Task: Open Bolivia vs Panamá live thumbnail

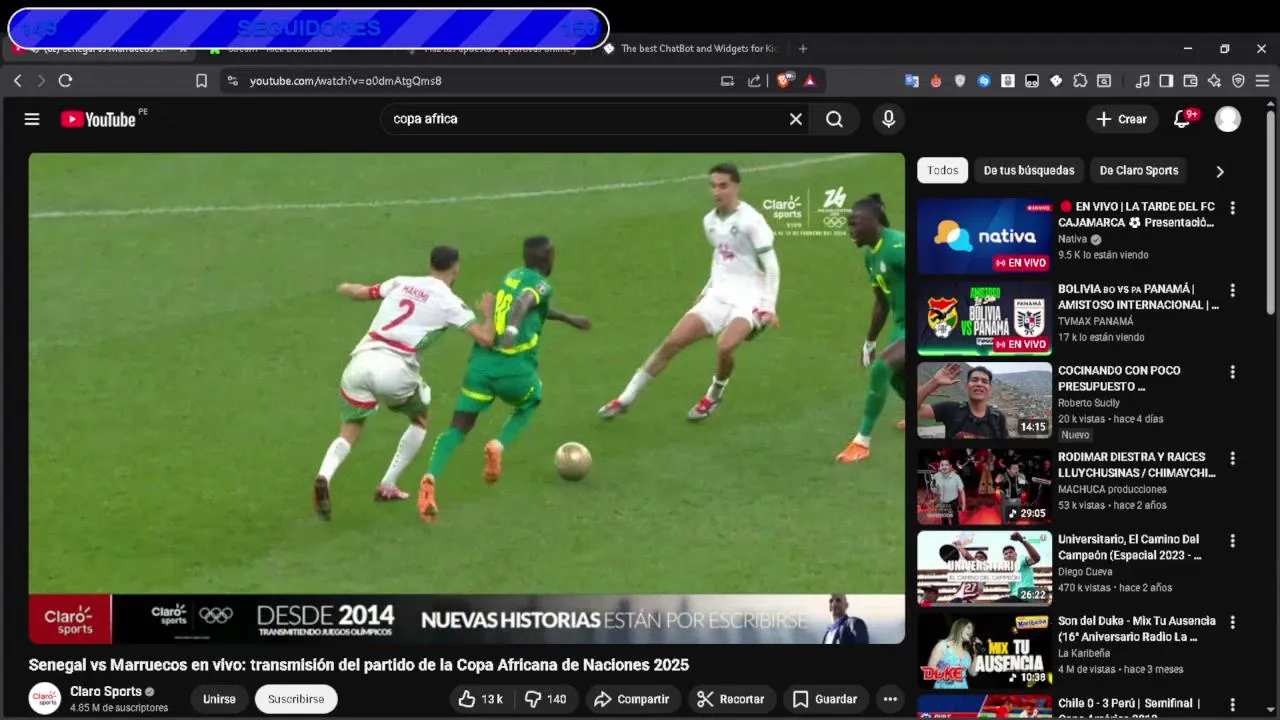Action: 984,318
